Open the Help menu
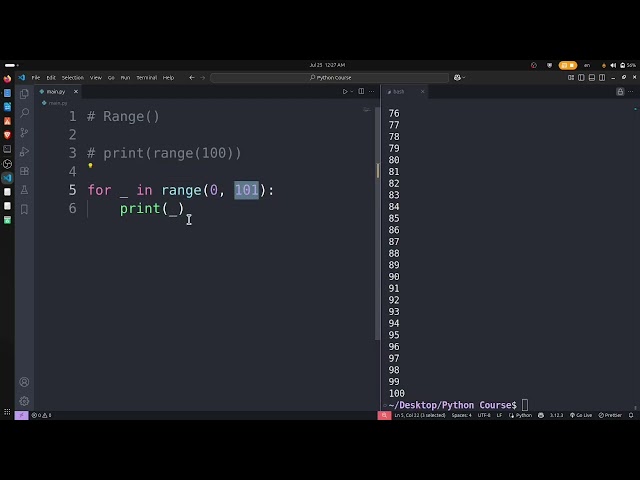 pyautogui.click(x=169, y=78)
